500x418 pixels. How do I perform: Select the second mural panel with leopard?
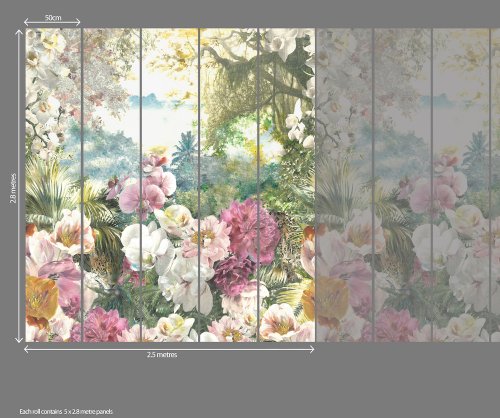(x=111, y=185)
